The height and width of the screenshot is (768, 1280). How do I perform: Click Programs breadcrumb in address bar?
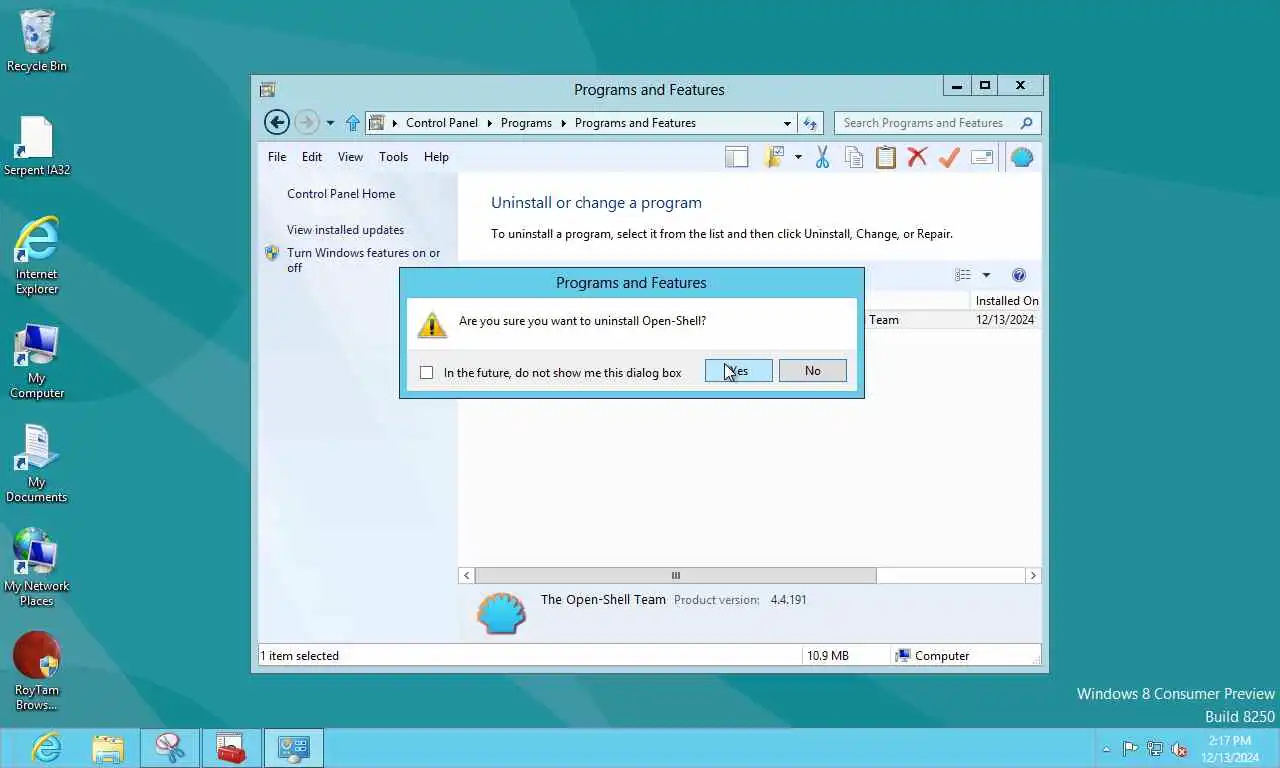pos(526,123)
